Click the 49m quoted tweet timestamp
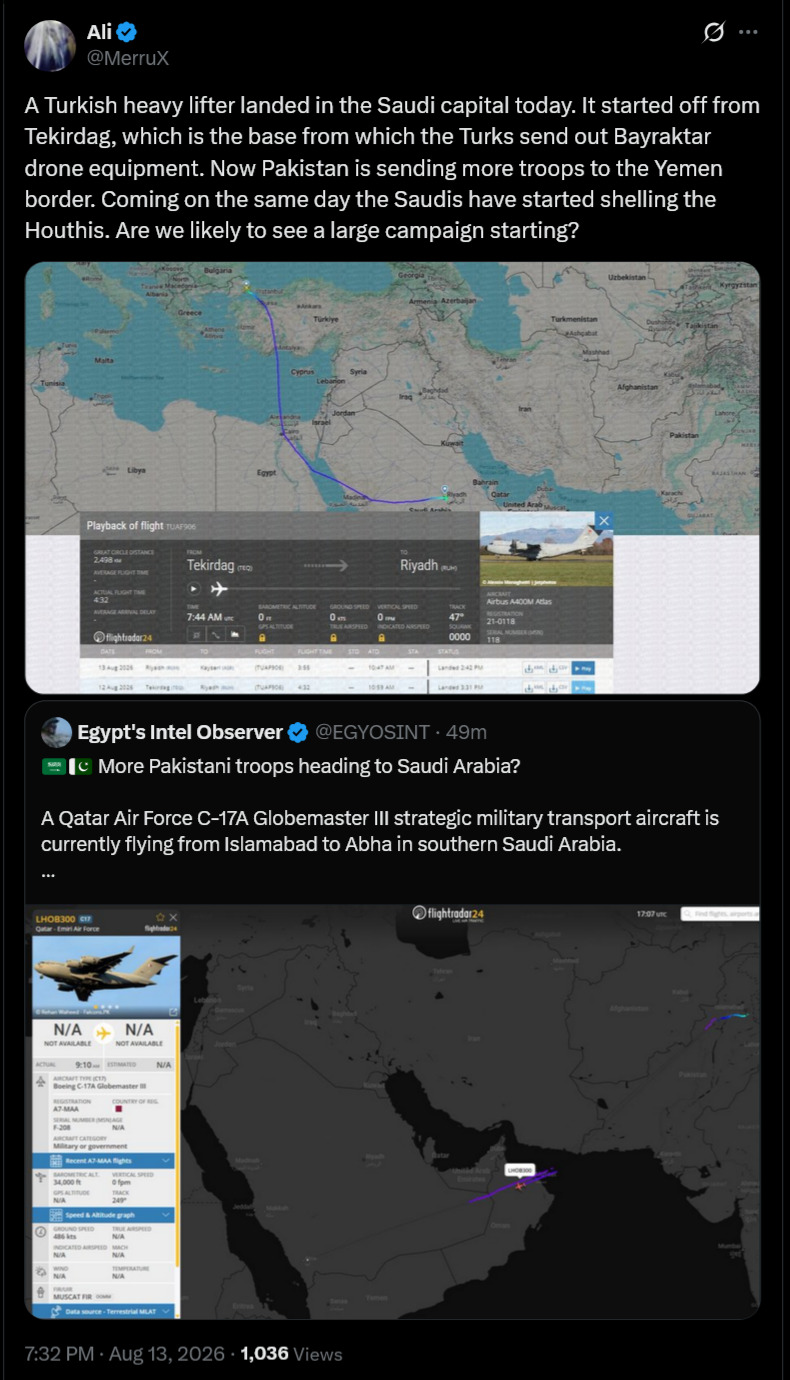 [467, 733]
